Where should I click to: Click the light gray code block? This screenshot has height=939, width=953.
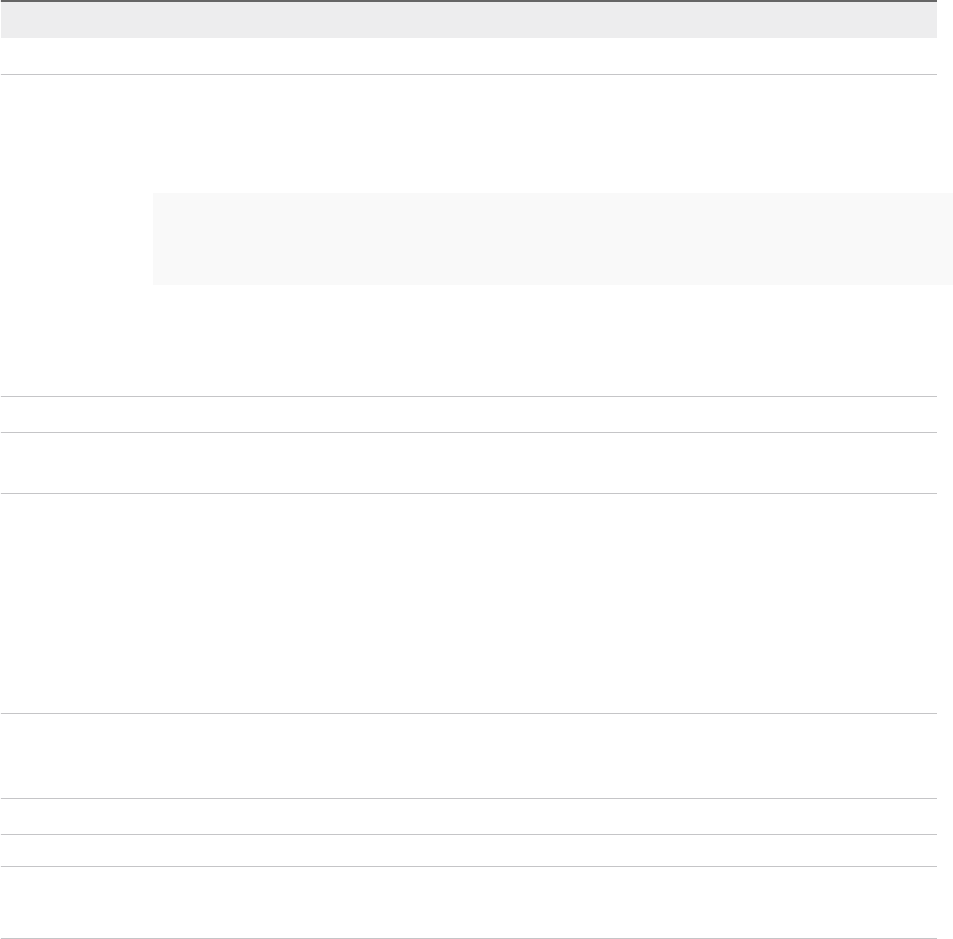(552, 239)
